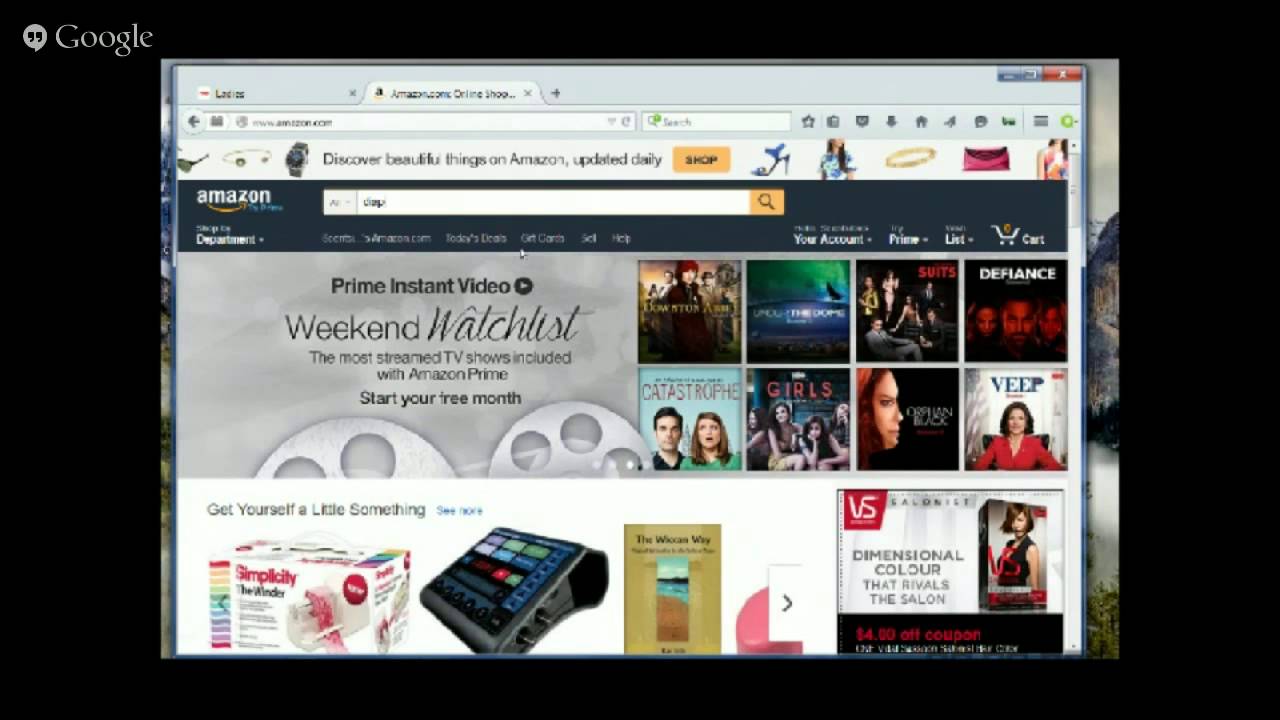Open the Sell link
The image size is (1280, 720).
(588, 238)
